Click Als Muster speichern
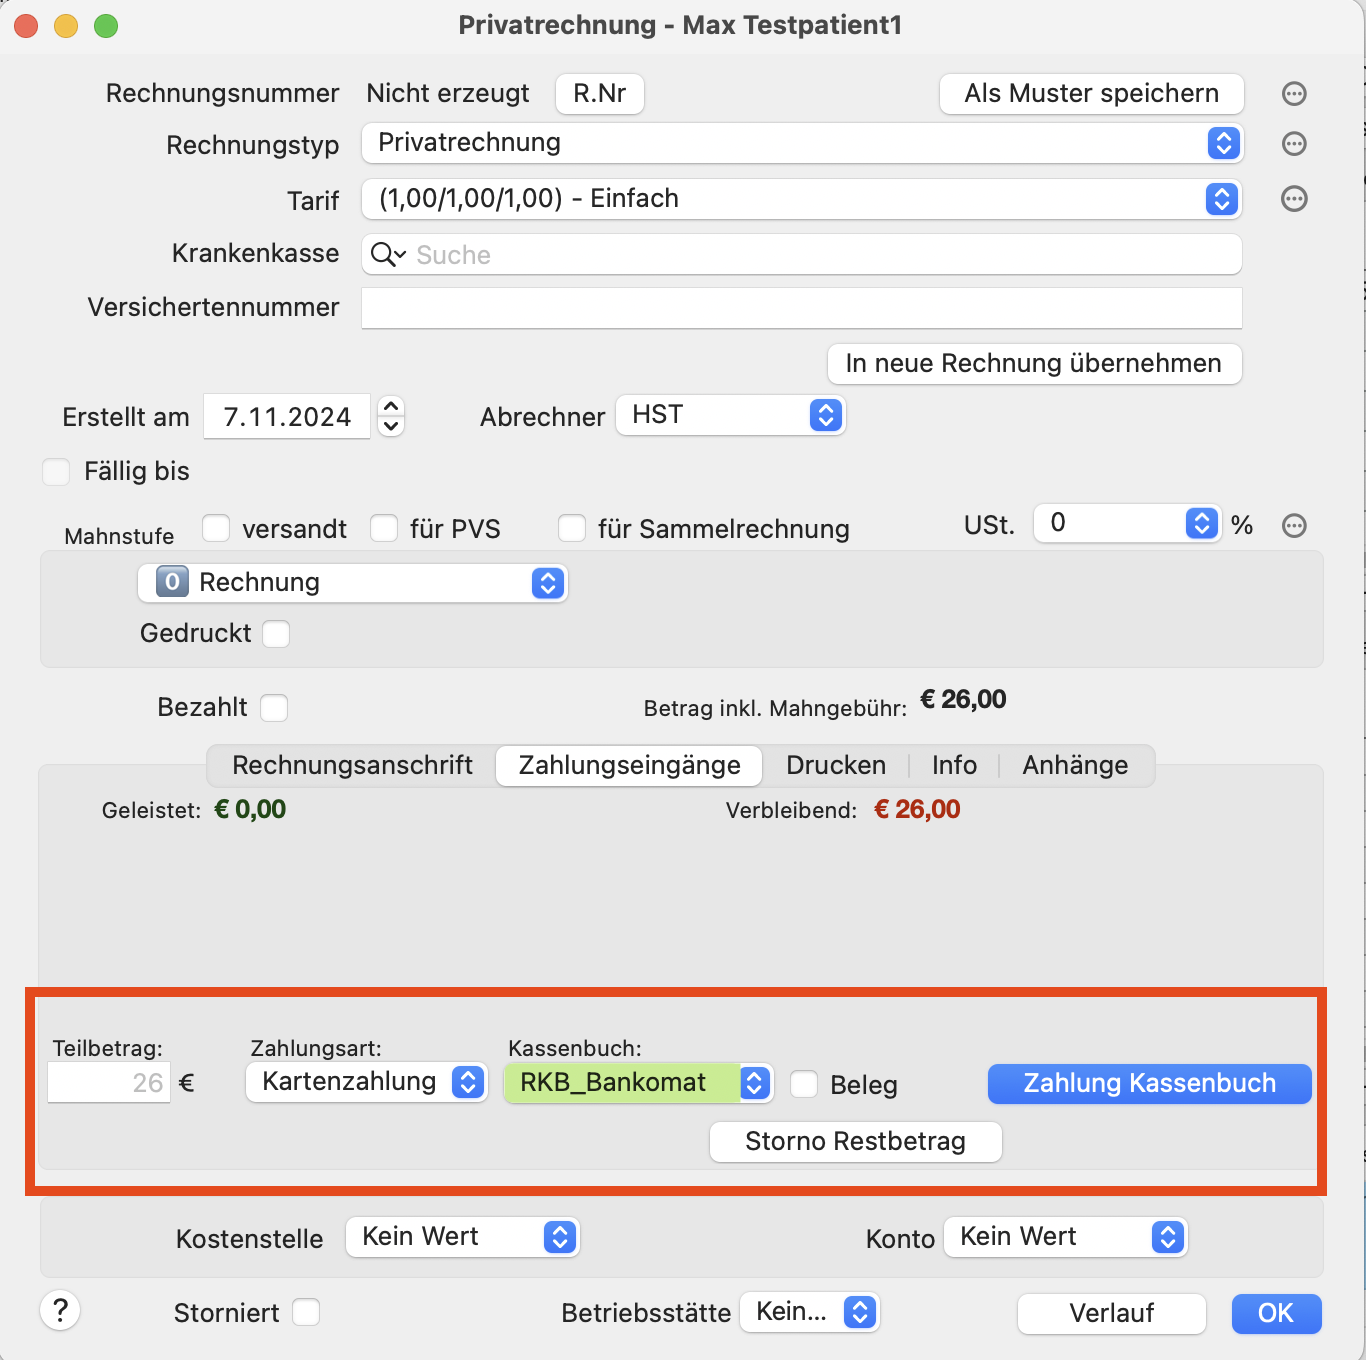Viewport: 1366px width, 1360px height. click(x=1092, y=94)
